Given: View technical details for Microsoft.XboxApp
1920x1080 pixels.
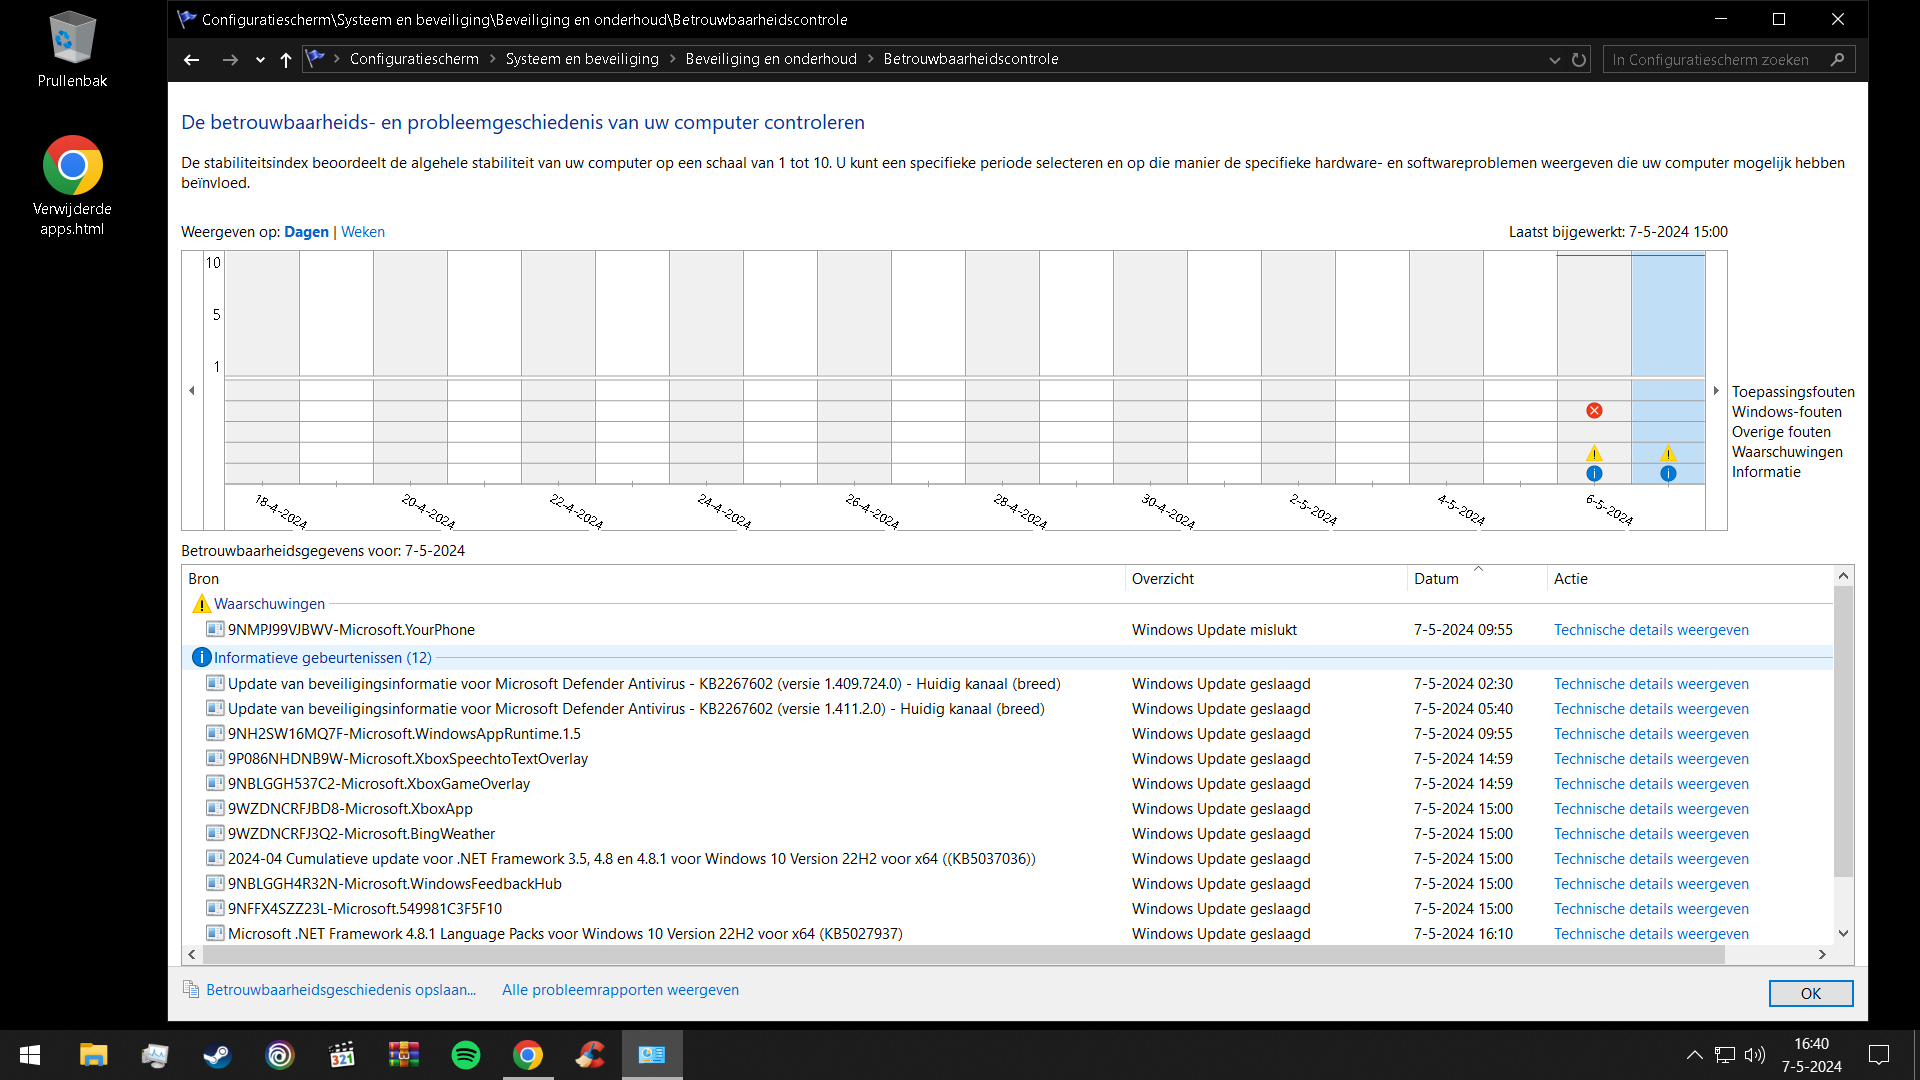Looking at the screenshot, I should pyautogui.click(x=1651, y=809).
